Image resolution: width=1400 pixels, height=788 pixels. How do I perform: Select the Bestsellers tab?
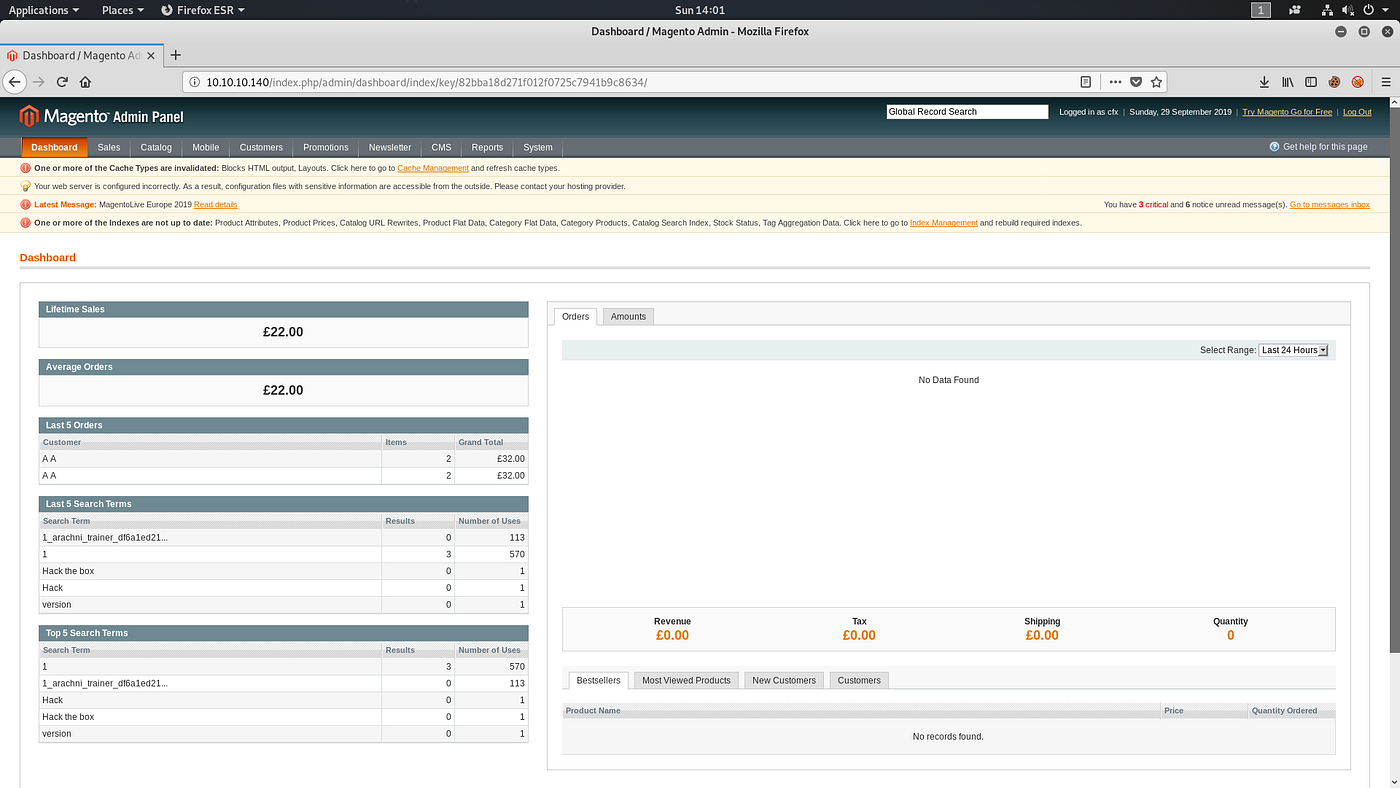pos(598,680)
